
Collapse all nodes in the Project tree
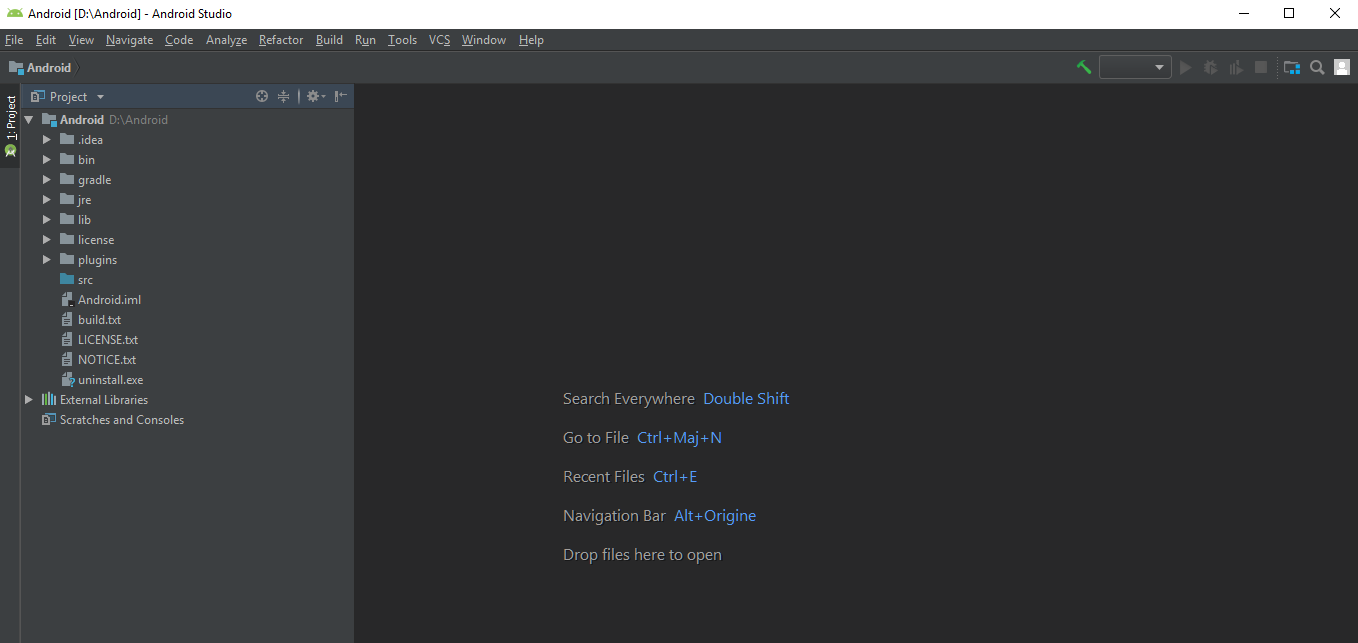283,96
